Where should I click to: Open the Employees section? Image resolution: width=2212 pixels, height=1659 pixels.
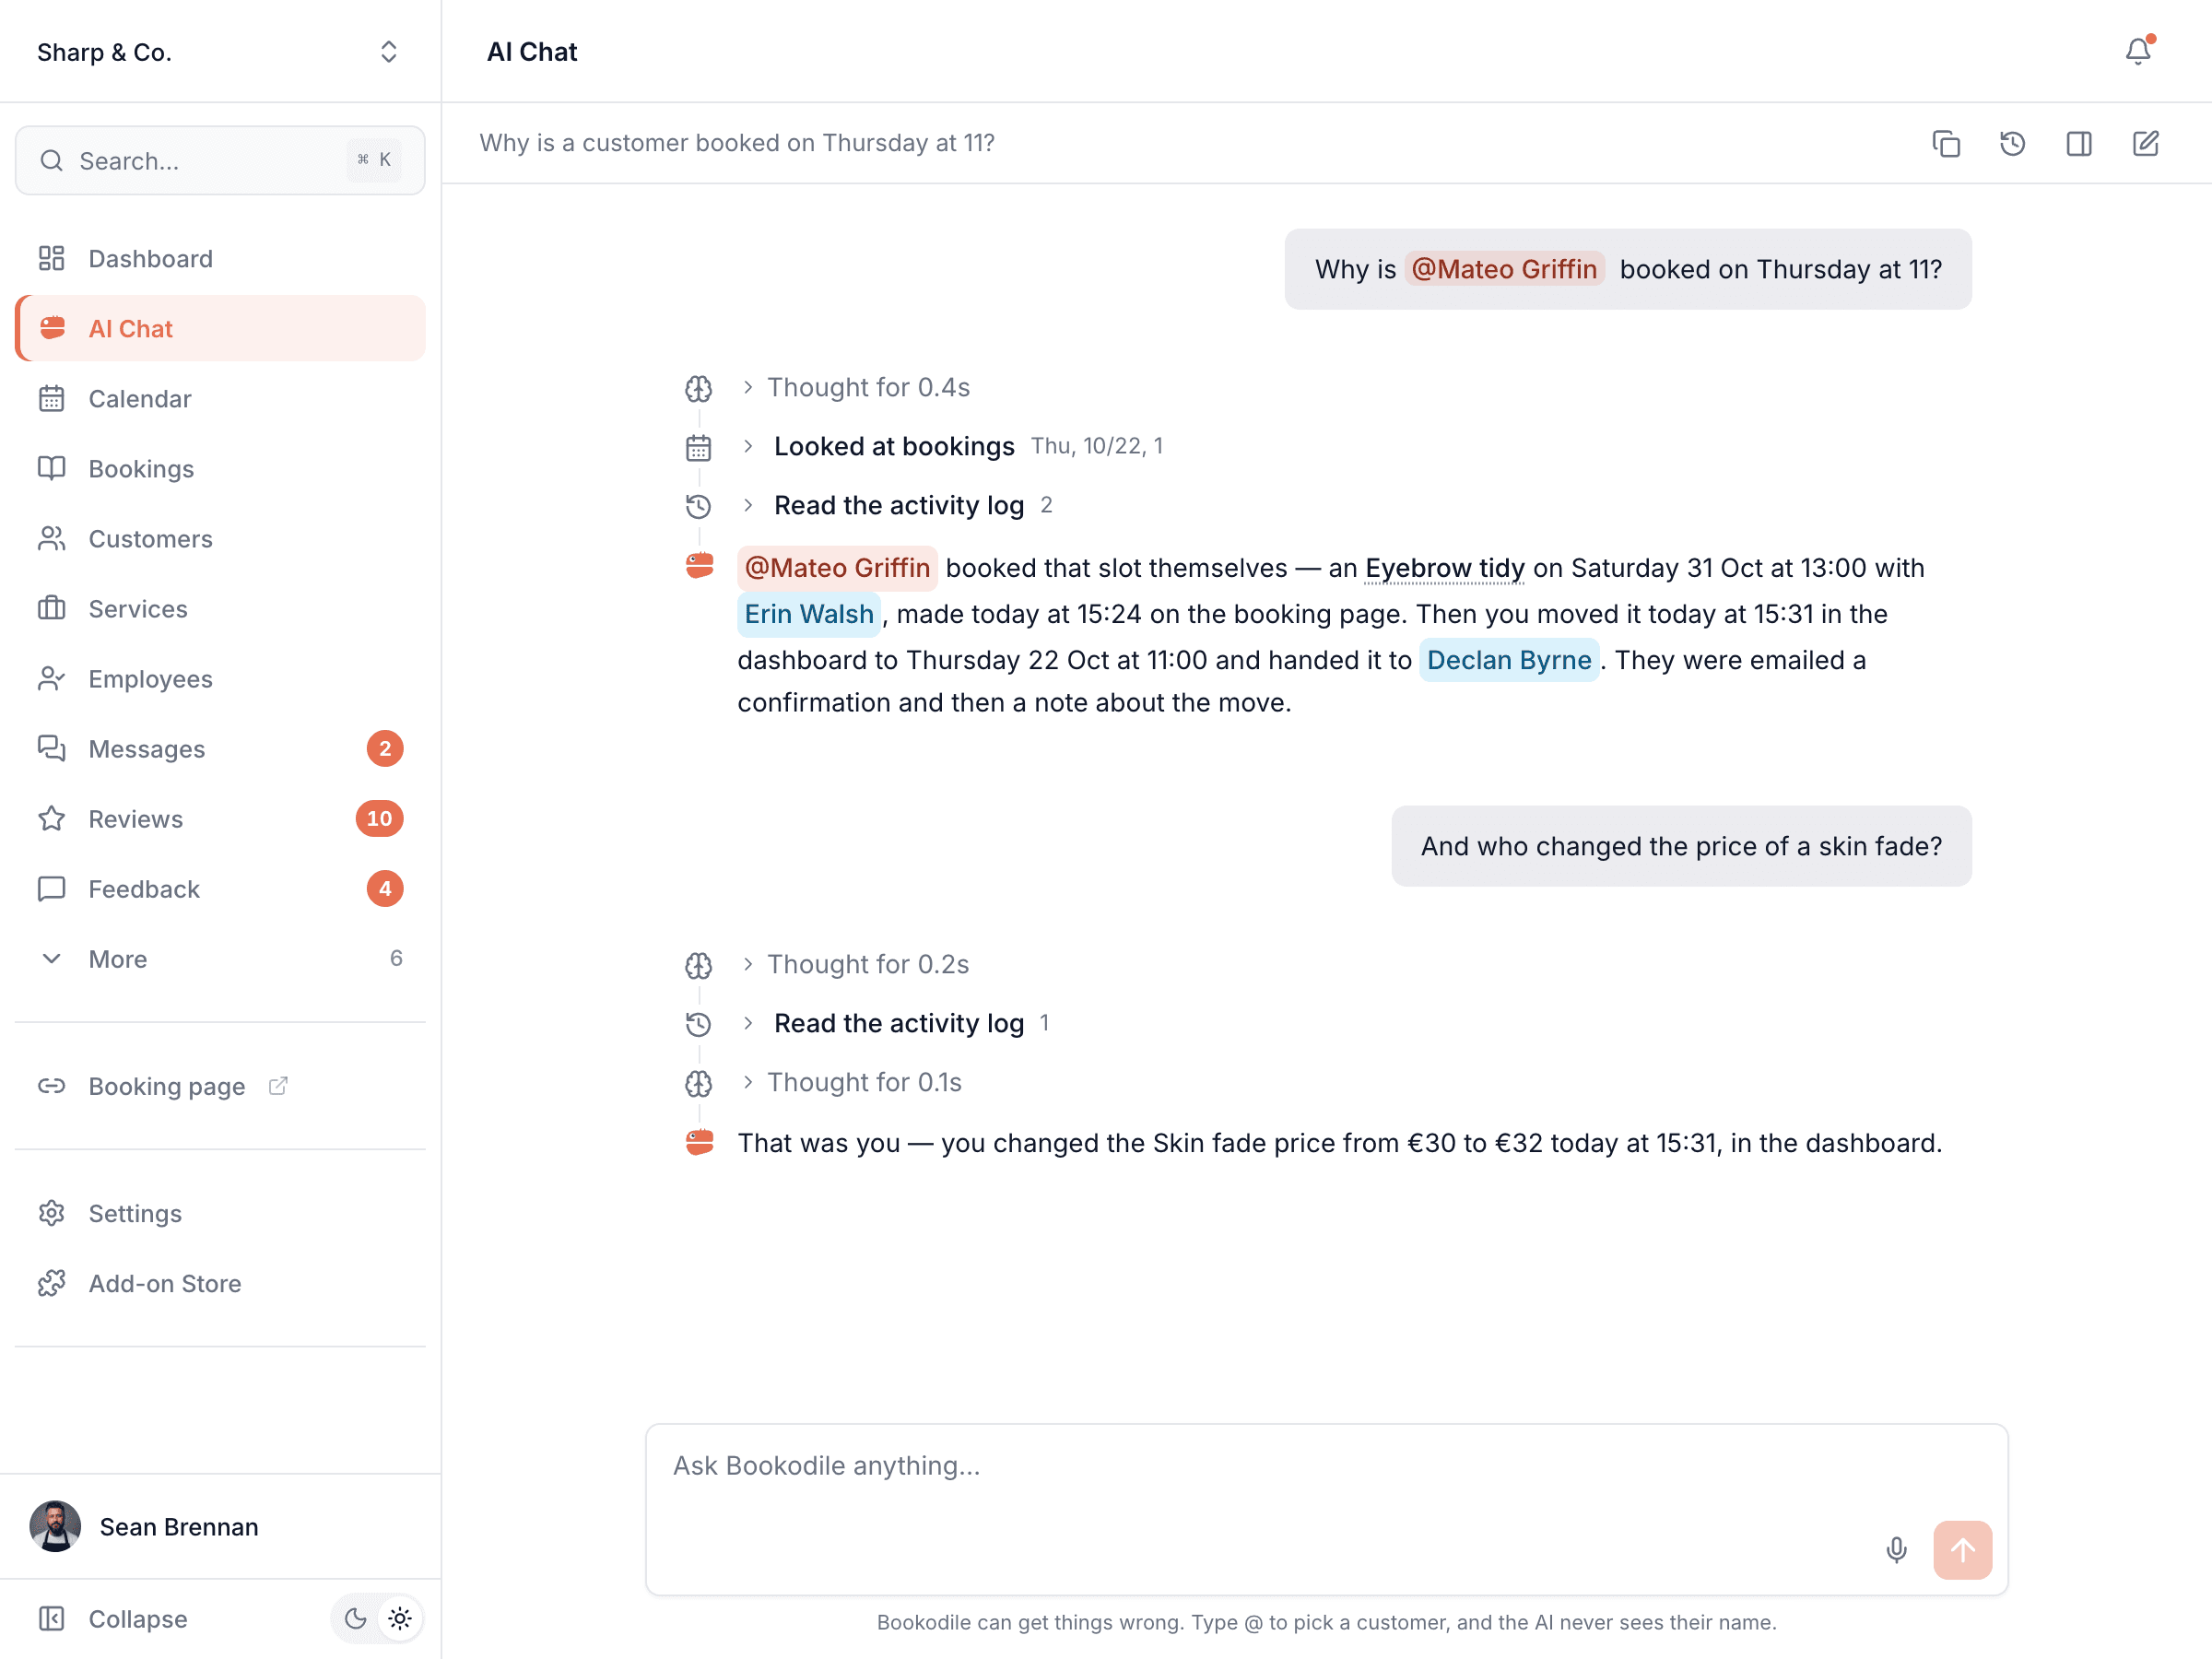point(220,679)
